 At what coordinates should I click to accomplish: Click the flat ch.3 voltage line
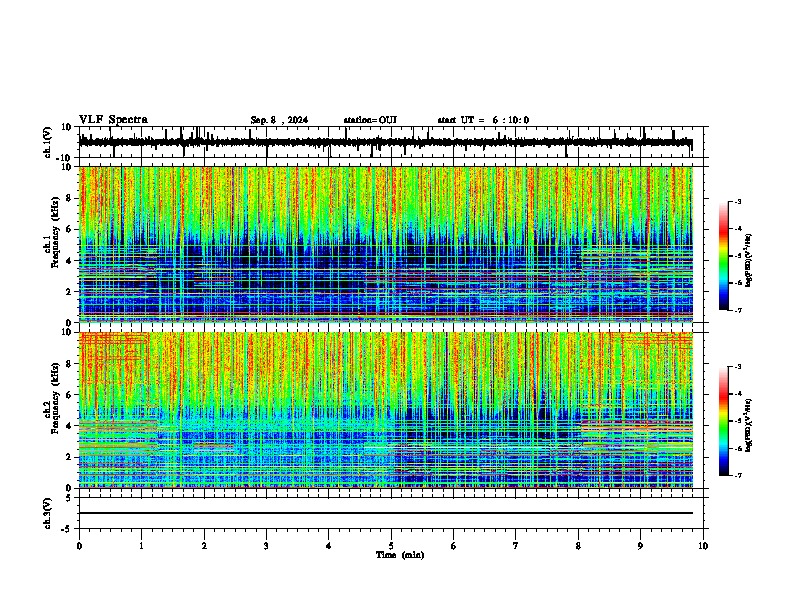(386, 513)
